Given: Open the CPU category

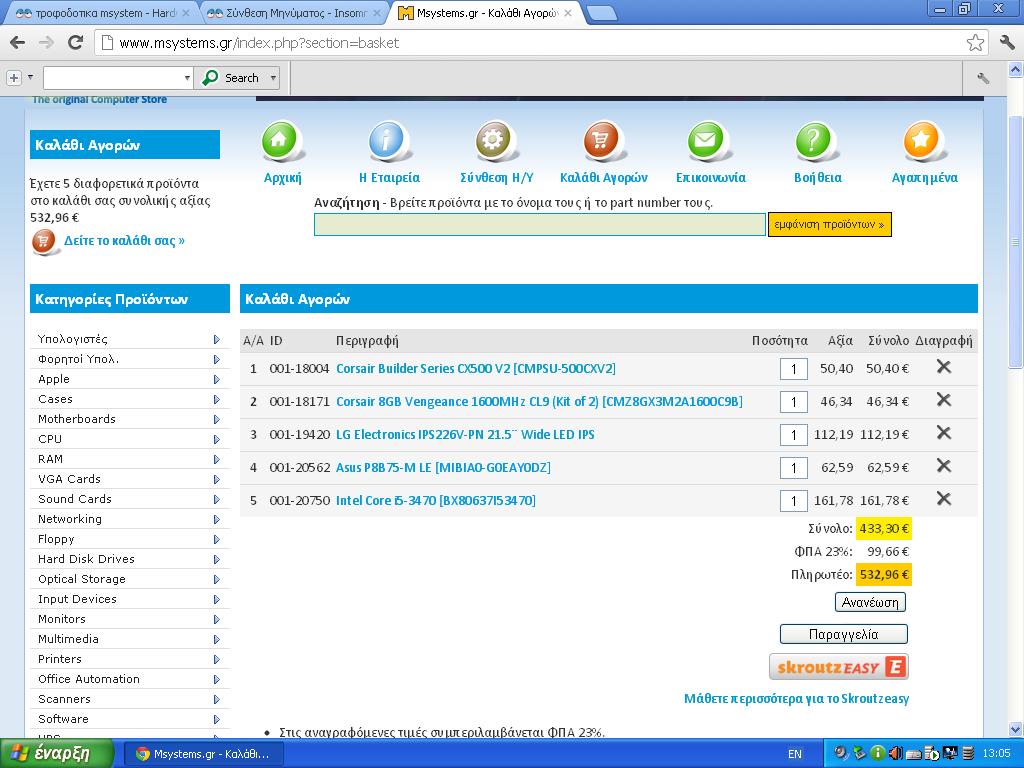Looking at the screenshot, I should coord(50,439).
